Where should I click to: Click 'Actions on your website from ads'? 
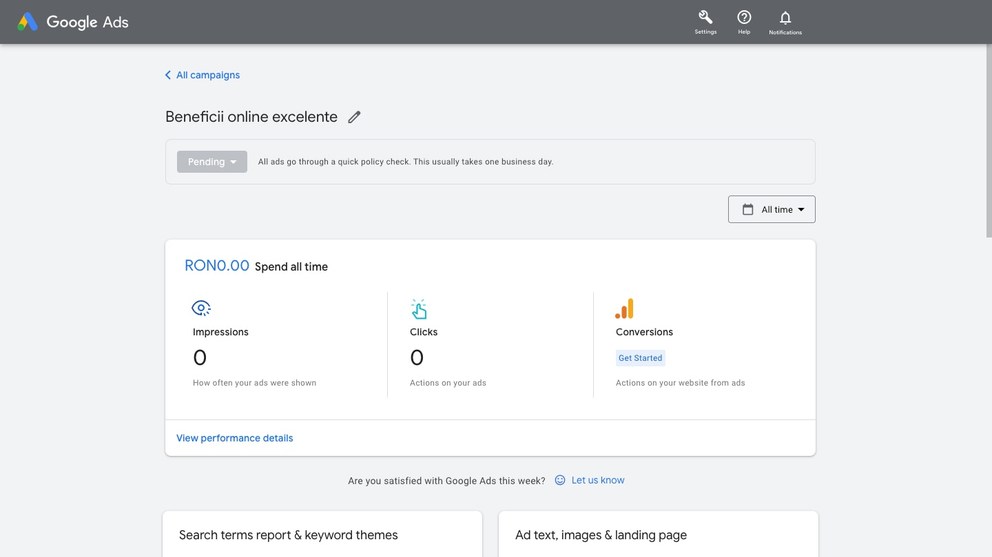[680, 383]
